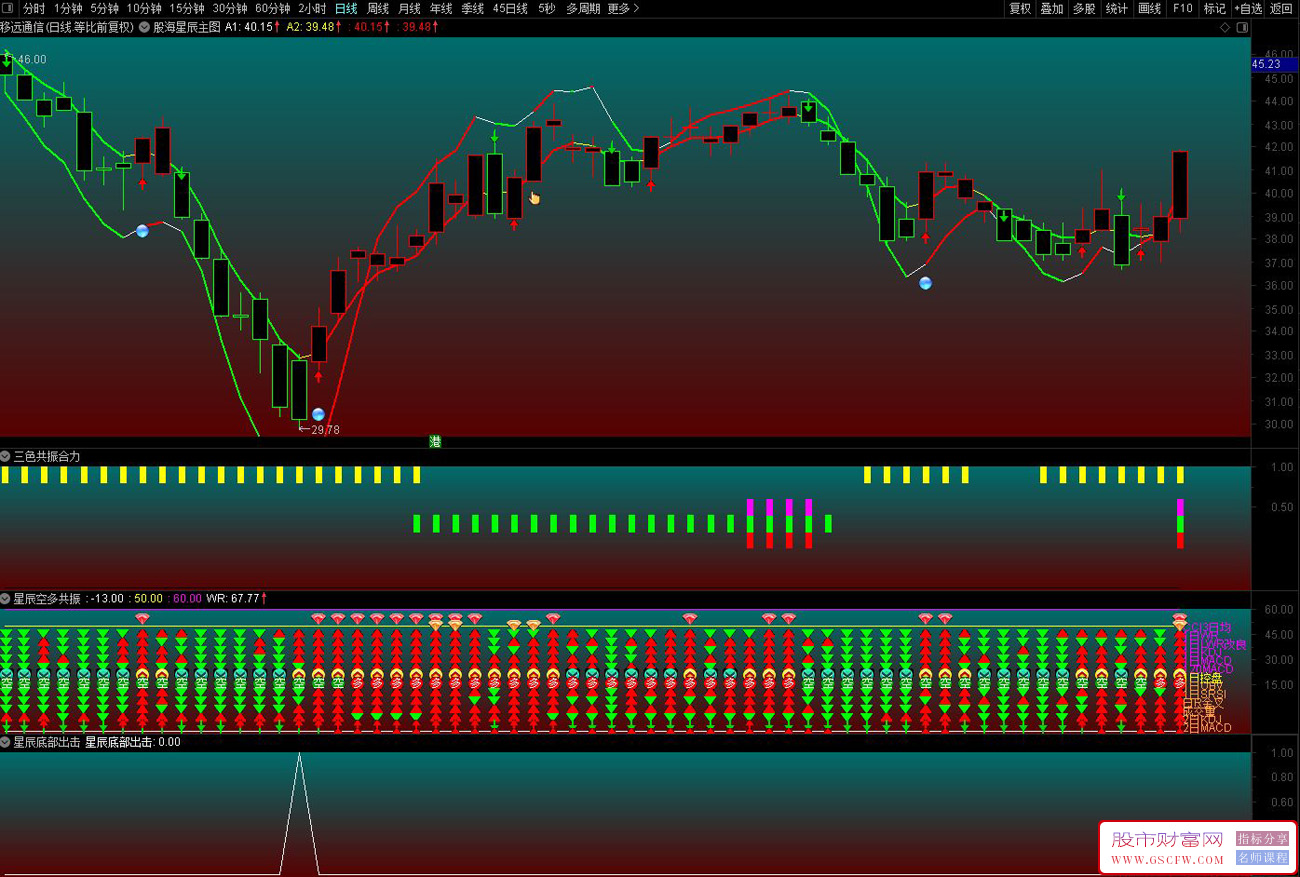
Task: Click the 名师课程 link in the bottom-right banner
Action: coord(1262,857)
